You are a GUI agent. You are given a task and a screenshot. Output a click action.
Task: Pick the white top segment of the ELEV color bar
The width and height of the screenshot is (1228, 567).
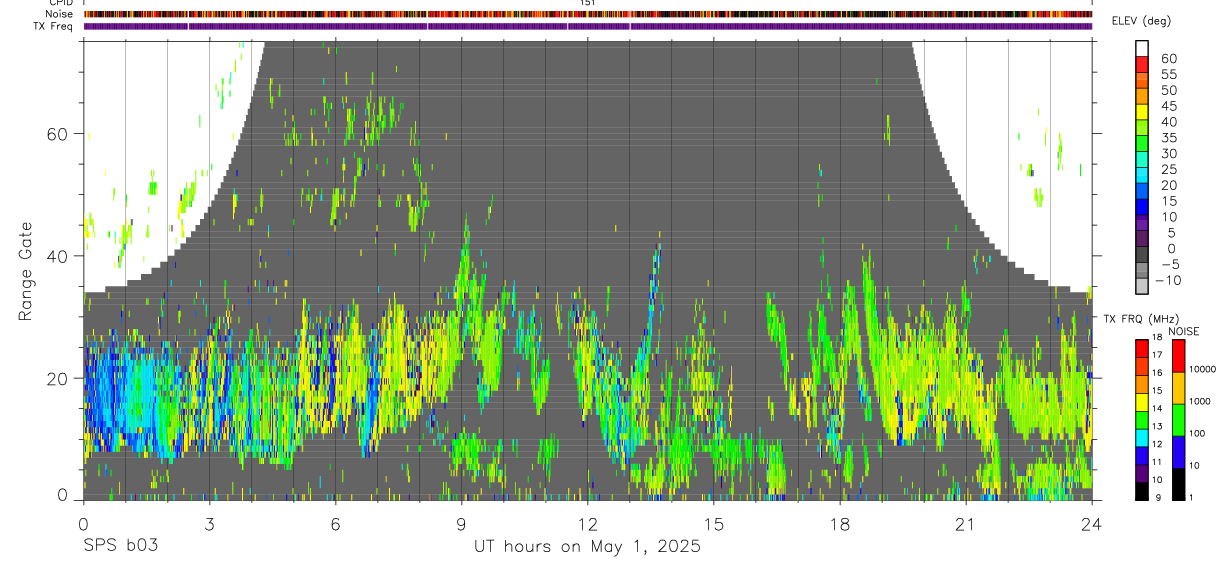pos(1142,48)
